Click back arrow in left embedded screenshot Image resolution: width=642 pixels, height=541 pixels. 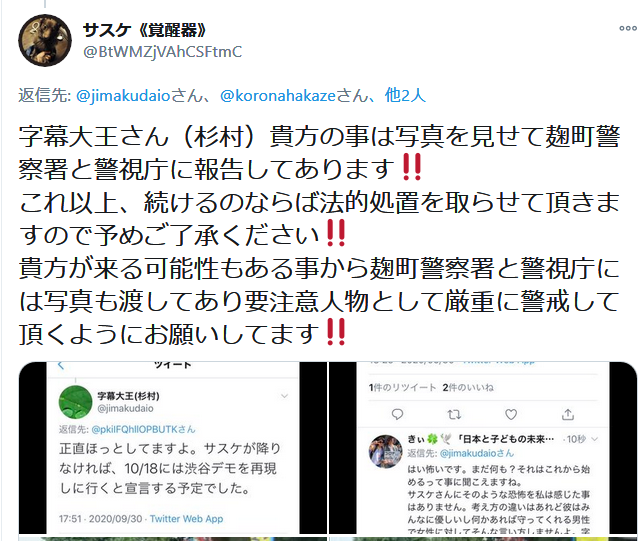click(x=61, y=365)
